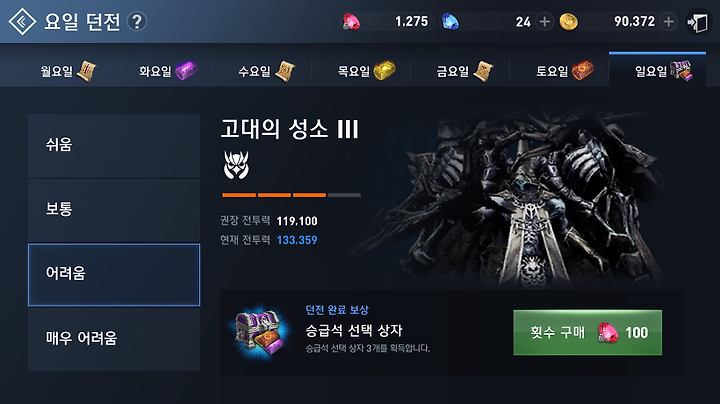
Task: Click the boss monster mask icon
Action: 236,165
